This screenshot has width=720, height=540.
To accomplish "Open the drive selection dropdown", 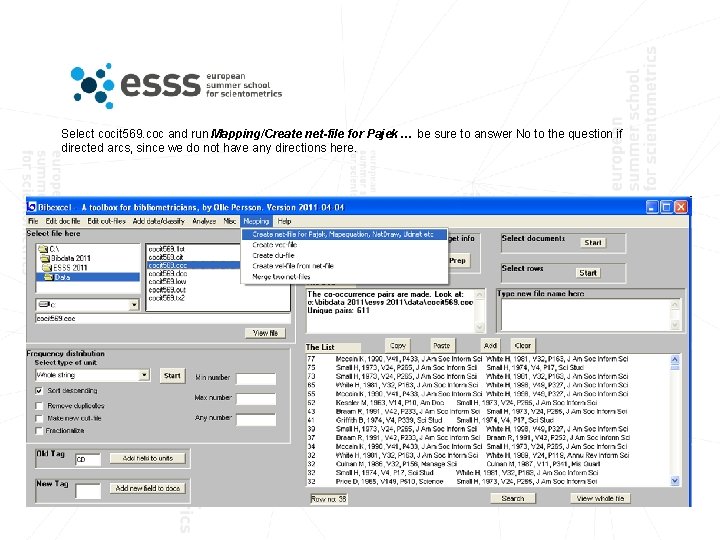I will coord(134,304).
